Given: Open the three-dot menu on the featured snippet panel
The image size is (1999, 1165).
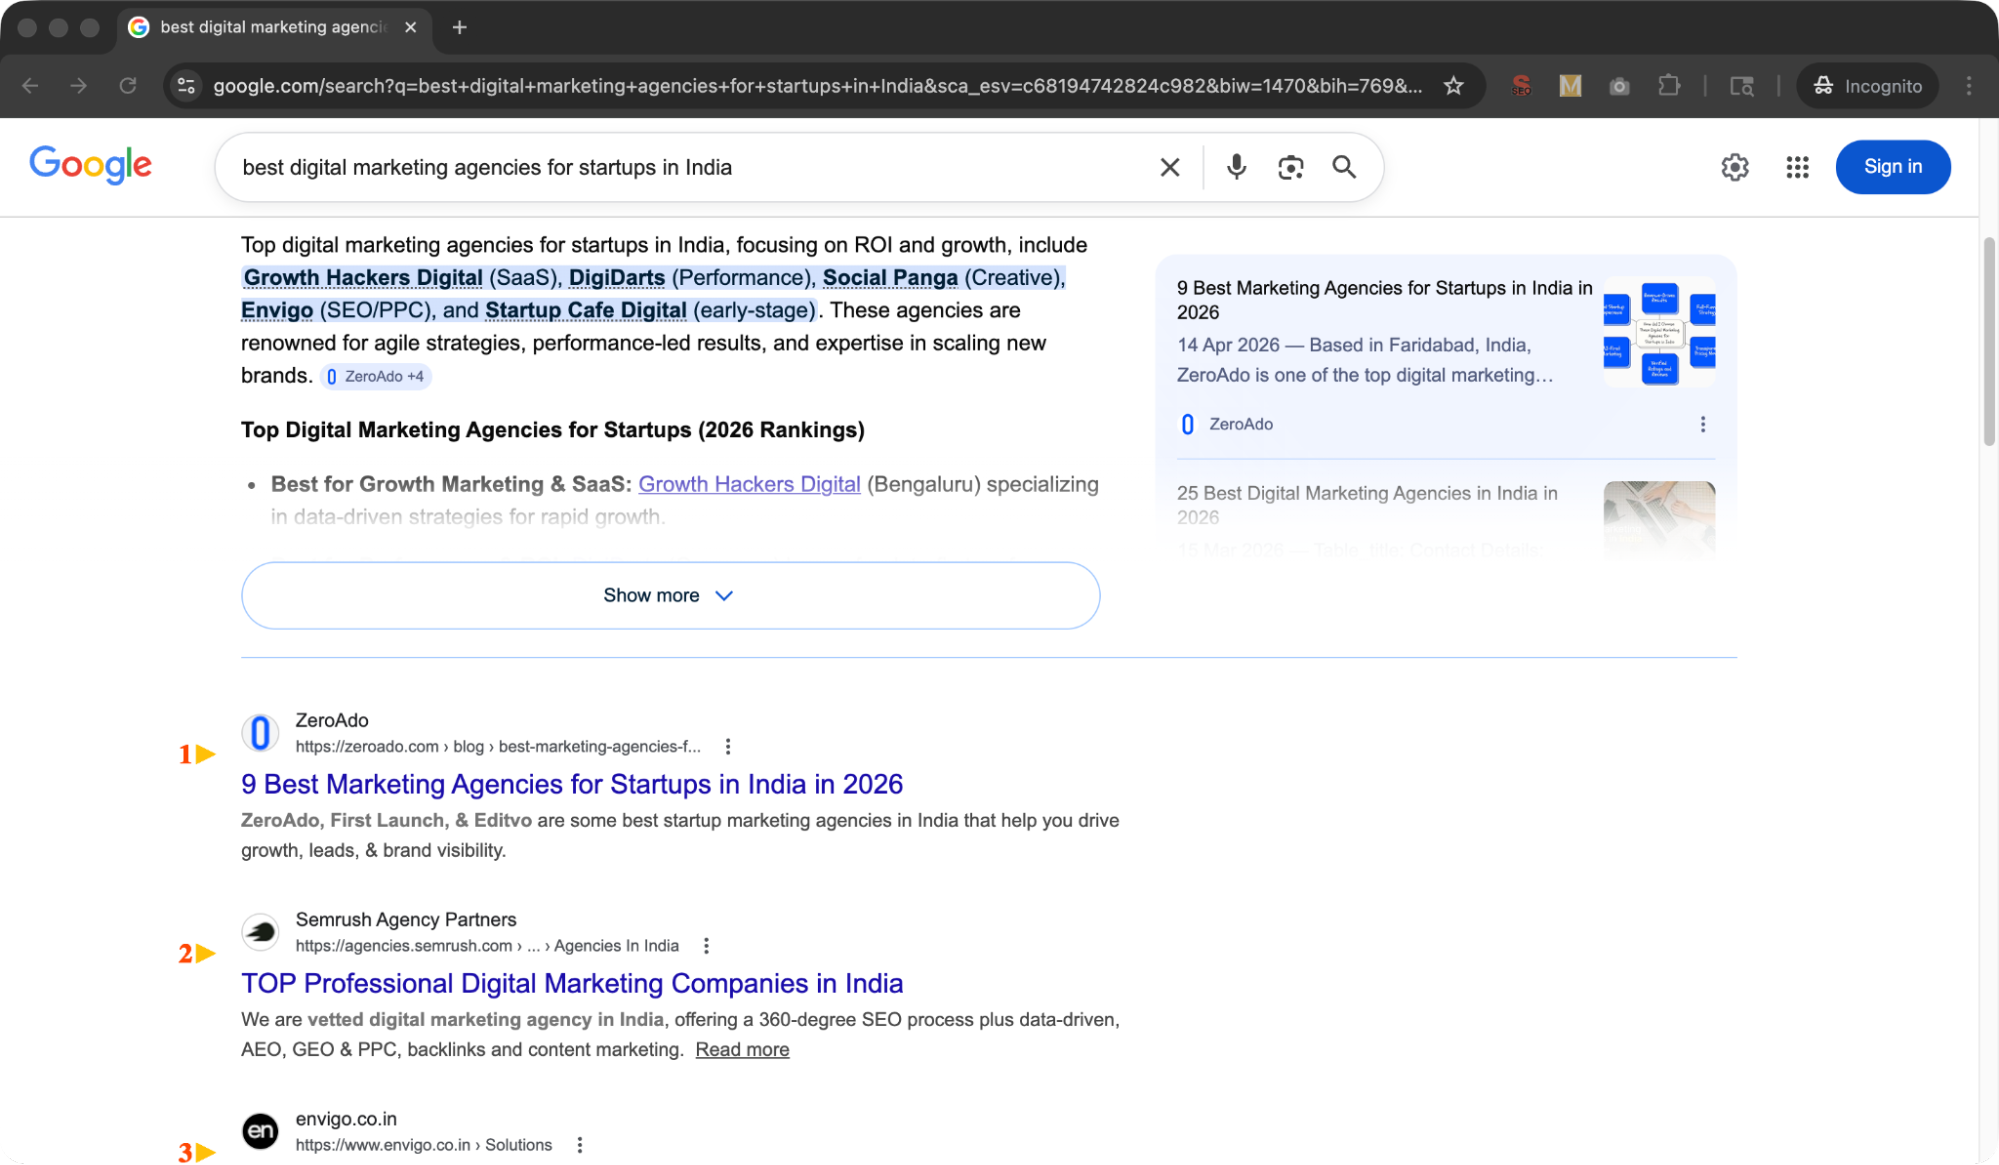Looking at the screenshot, I should [1703, 424].
